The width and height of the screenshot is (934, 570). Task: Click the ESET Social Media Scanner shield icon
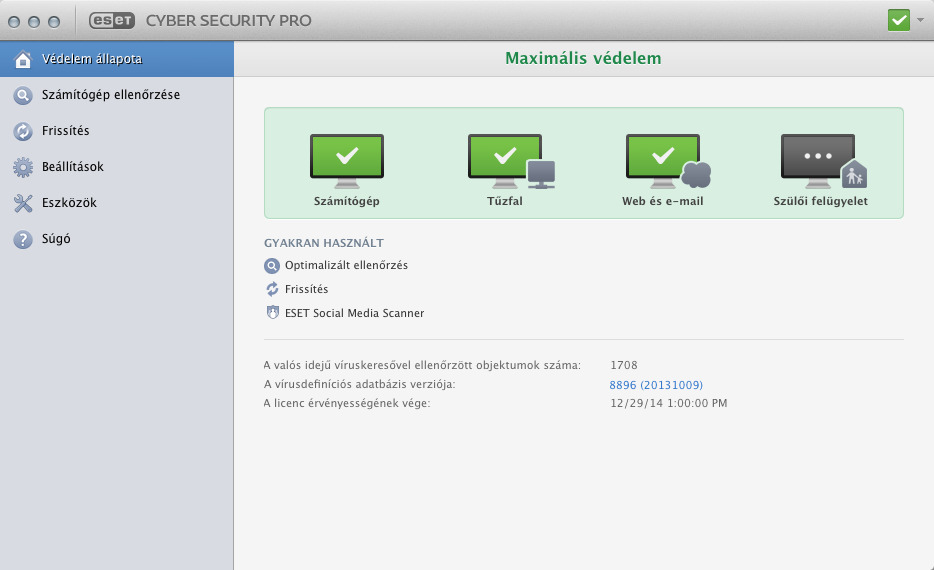click(x=272, y=313)
